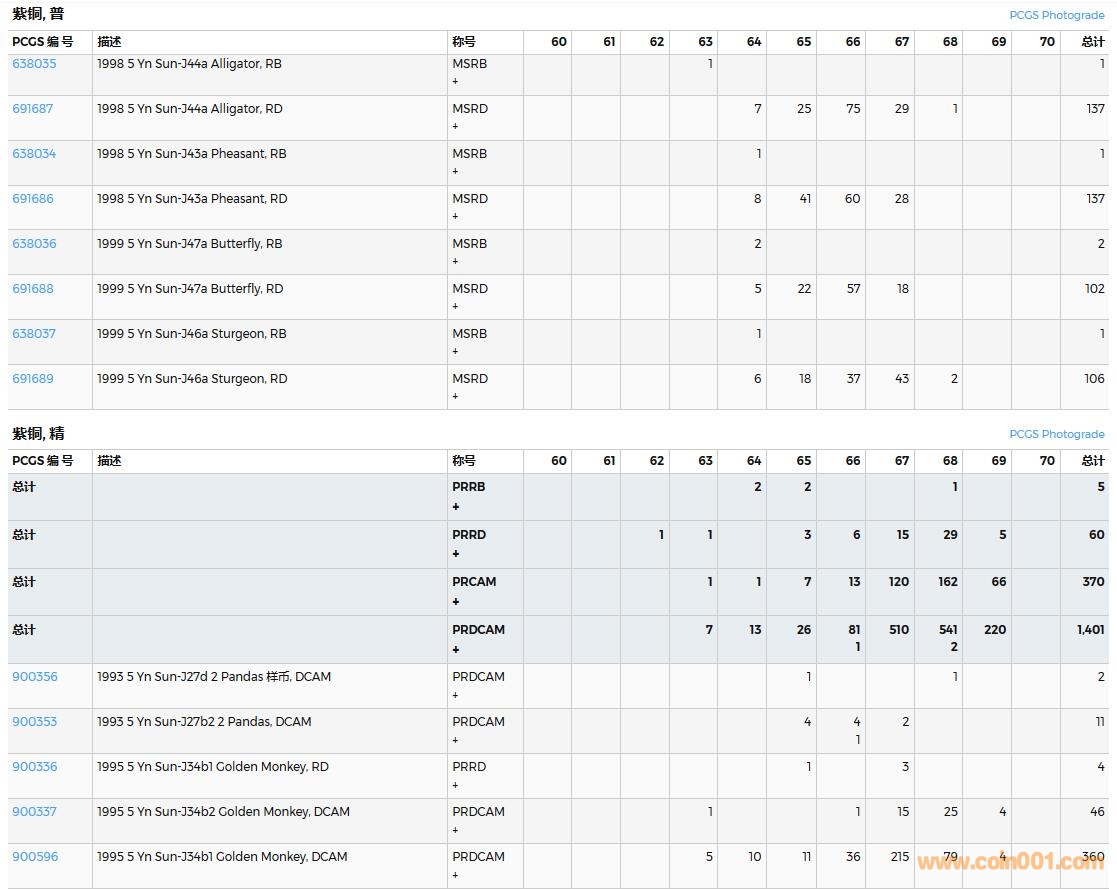Open PCGS number 900356 2 Pandas link
The height and width of the screenshot is (889, 1117).
click(34, 676)
